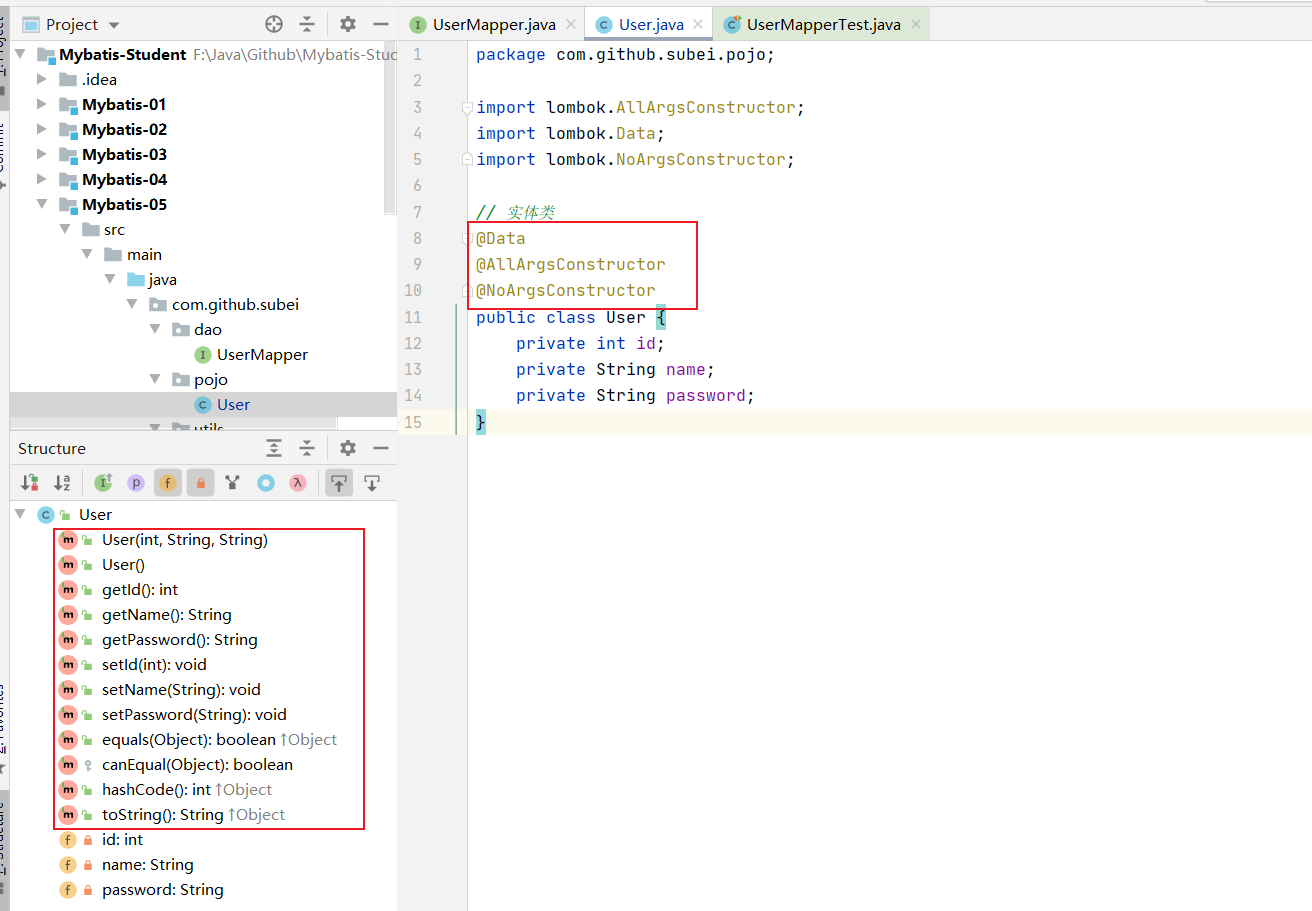Screen dimensions: 1312x911
Task: Click Select Opened File crosshair icon in Project panel
Action: point(274,24)
